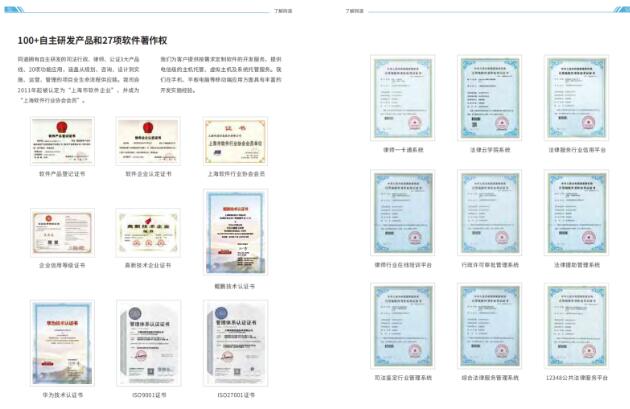Select the 鲲鹏技术认证书 certificate image

(235, 232)
